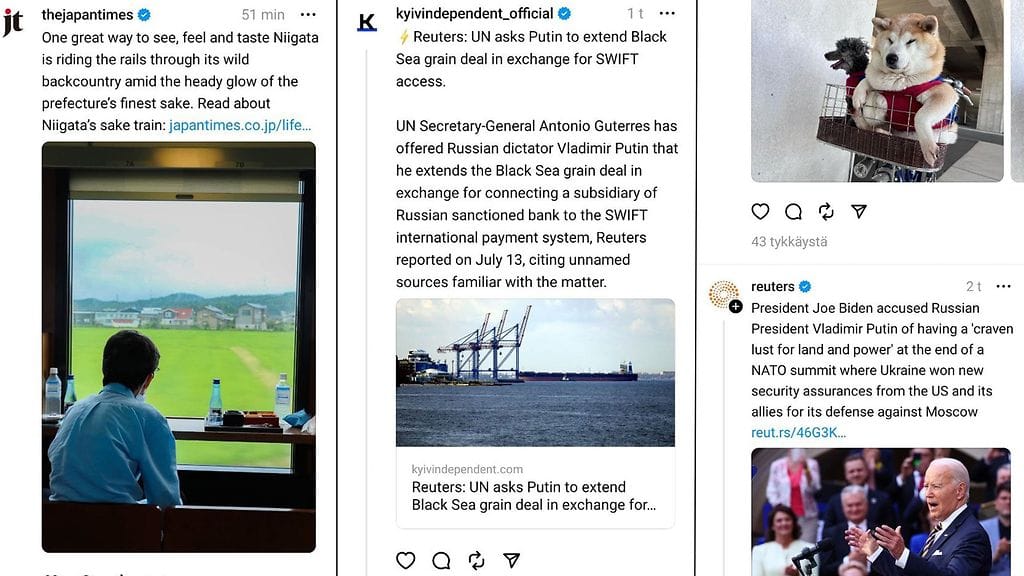
Task: Open kyivindependent_official profile from username
Action: (475, 13)
